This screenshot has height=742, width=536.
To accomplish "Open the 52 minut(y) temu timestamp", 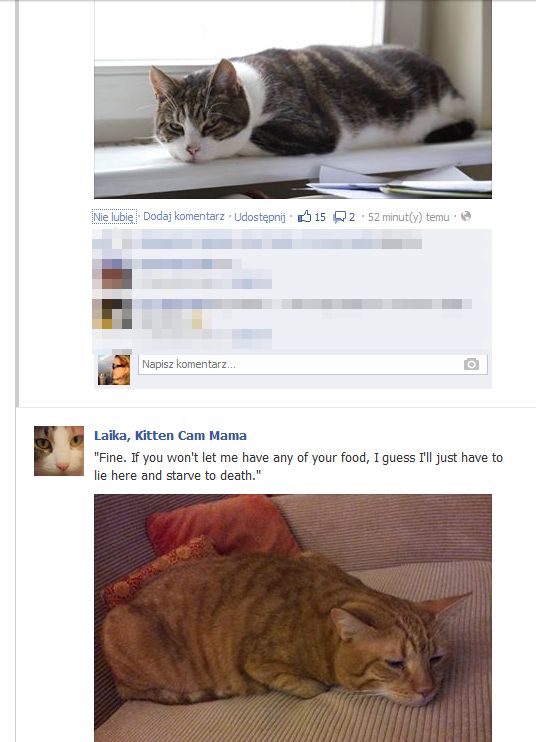I will coord(408,217).
